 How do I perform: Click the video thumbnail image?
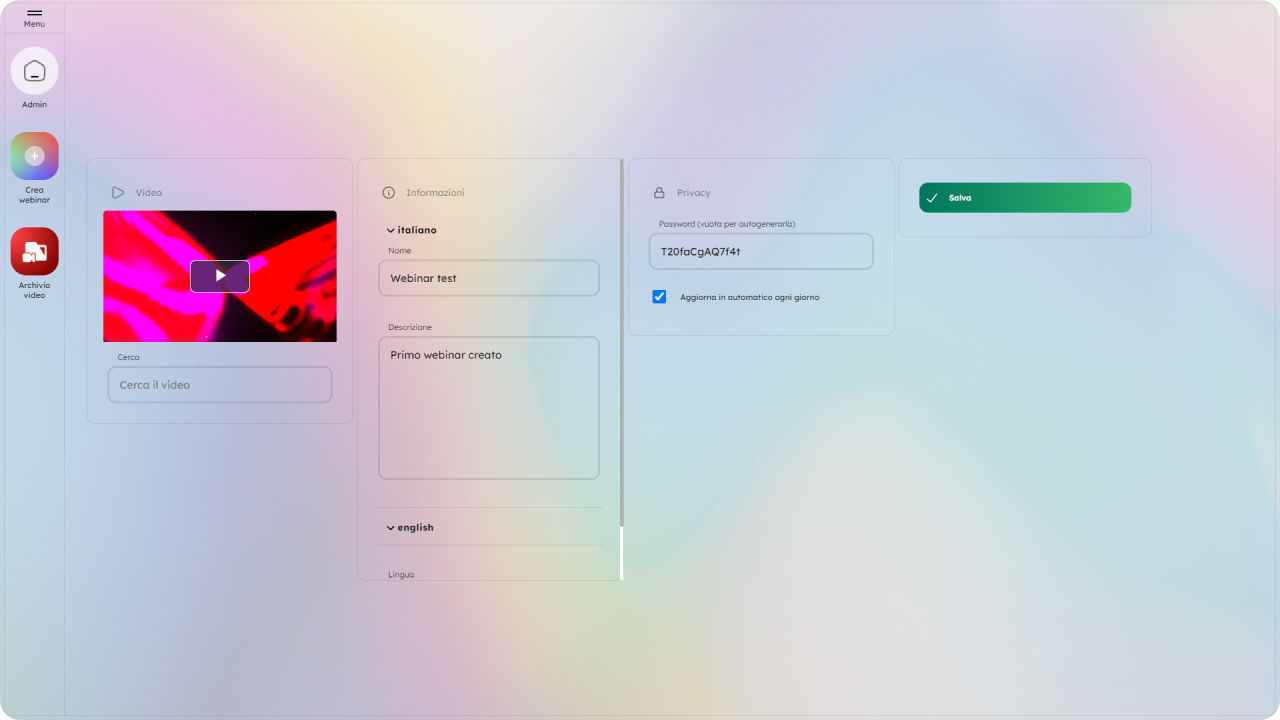(220, 276)
